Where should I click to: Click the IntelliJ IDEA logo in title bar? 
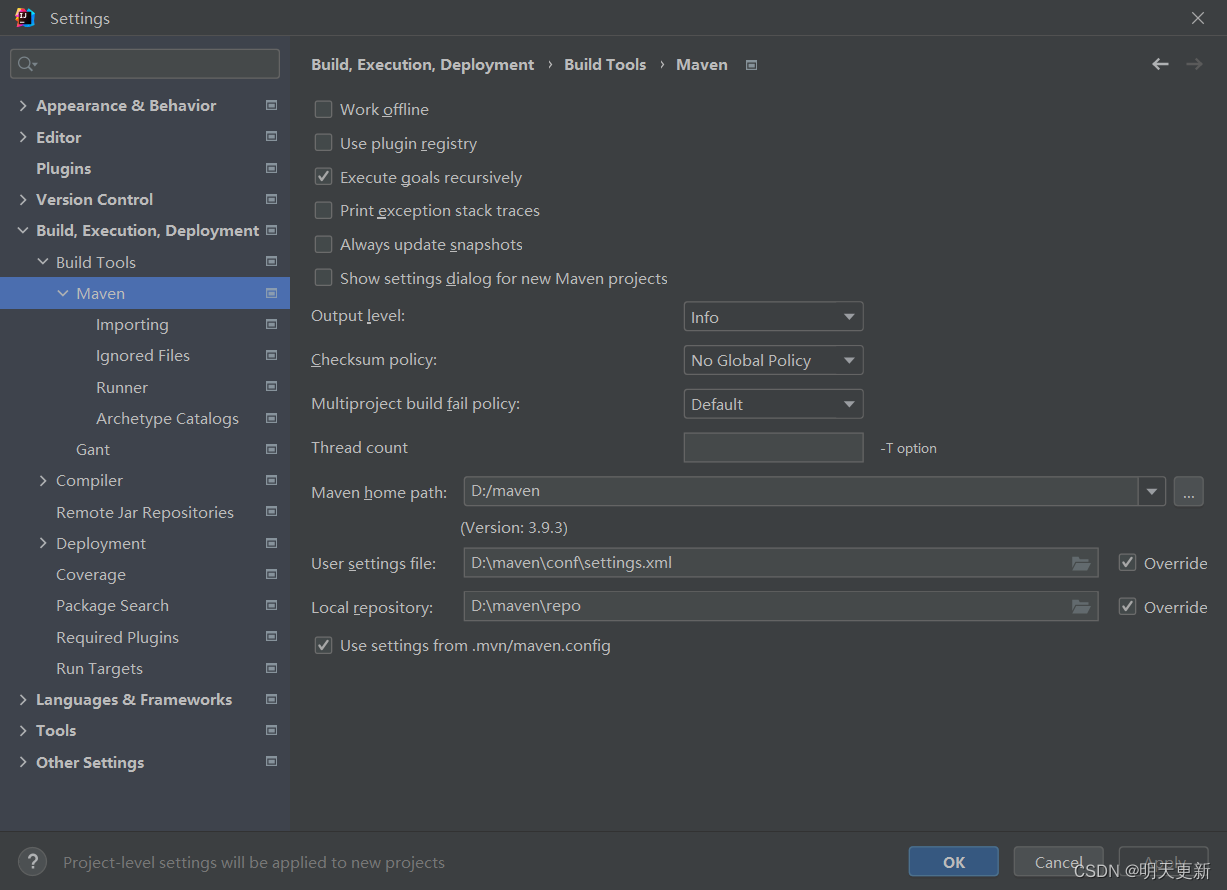click(25, 18)
